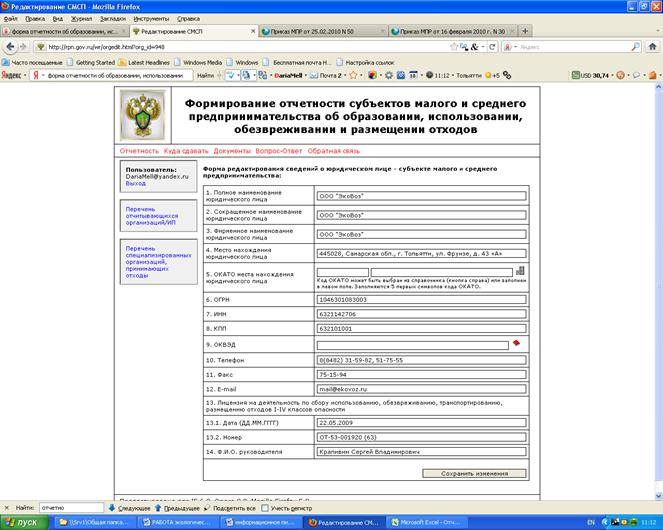
Task: Click the coat of arms emblem image
Action: (x=142, y=115)
